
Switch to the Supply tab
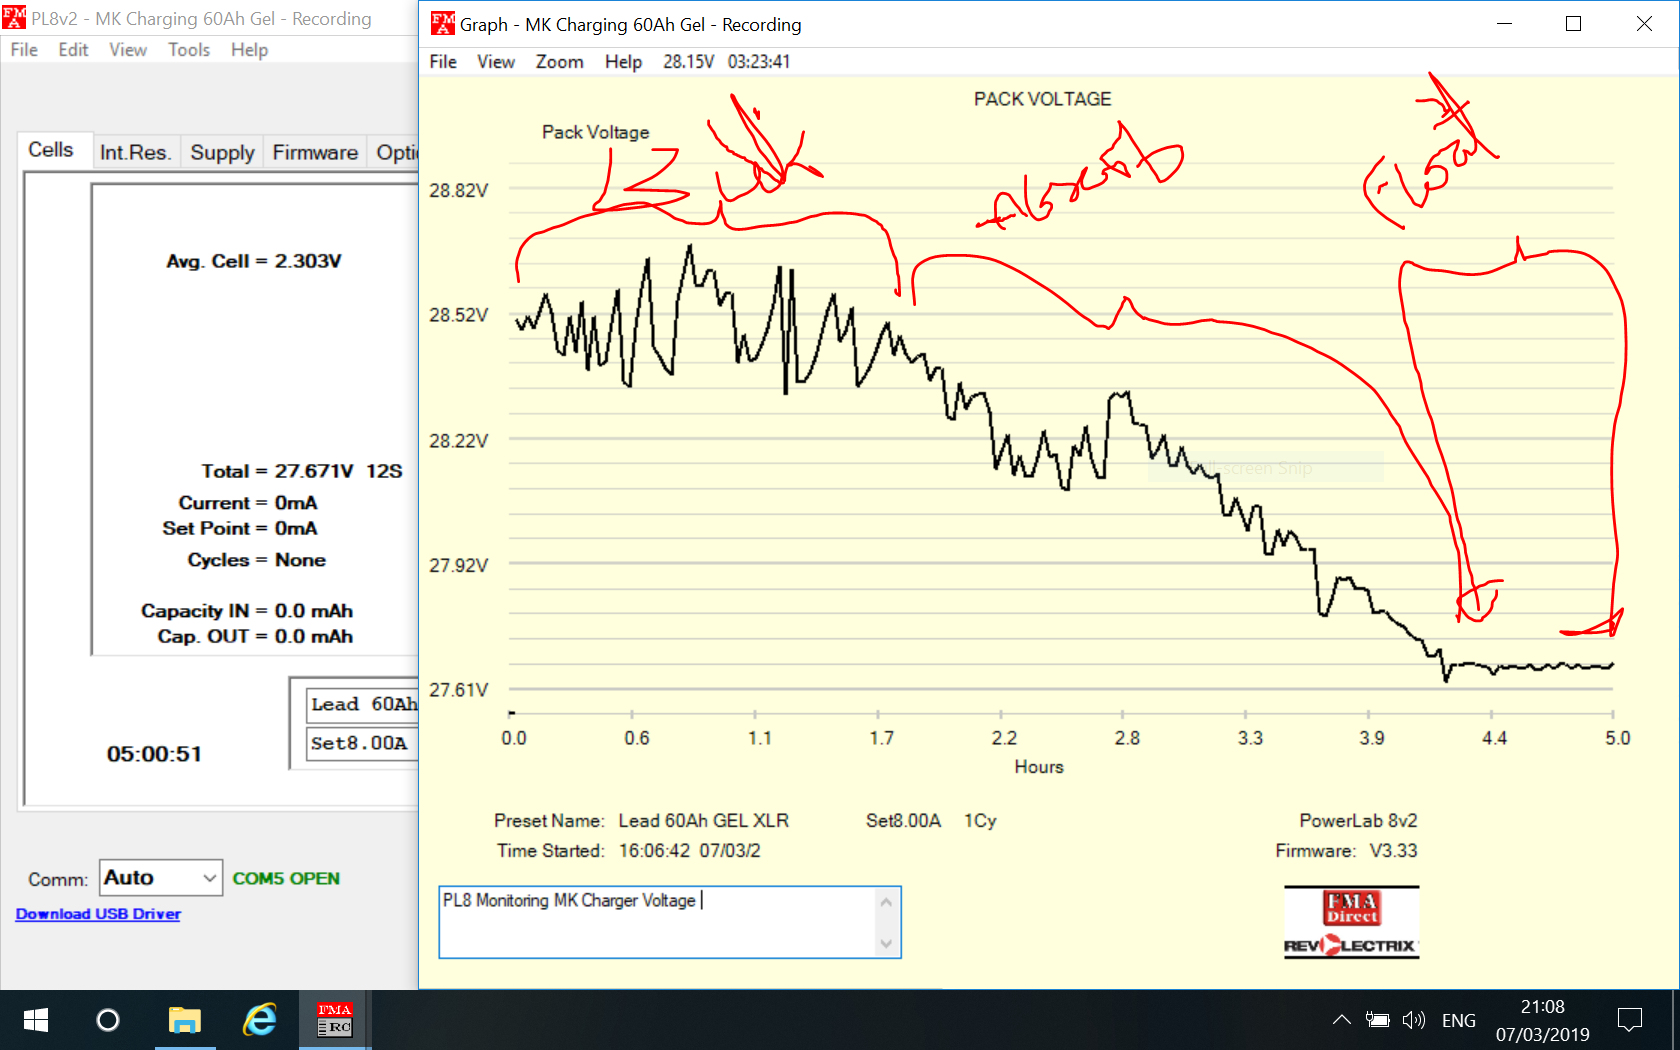222,152
